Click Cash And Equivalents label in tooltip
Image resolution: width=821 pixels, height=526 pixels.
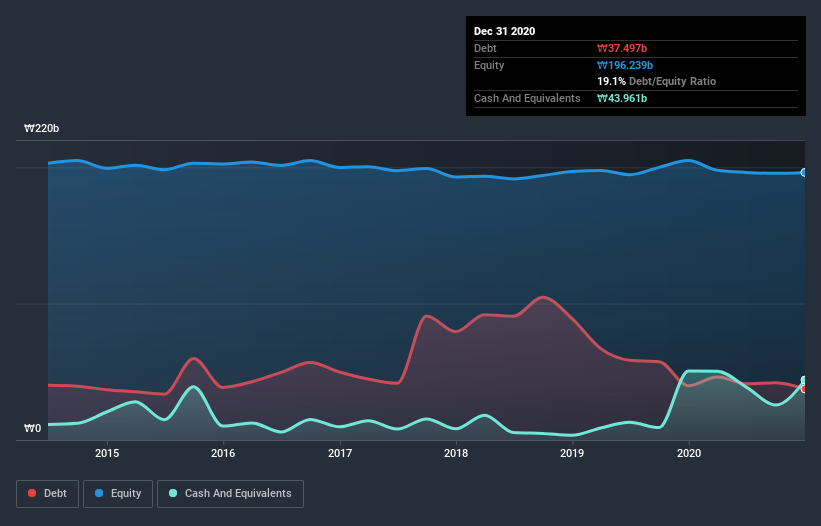[x=527, y=98]
